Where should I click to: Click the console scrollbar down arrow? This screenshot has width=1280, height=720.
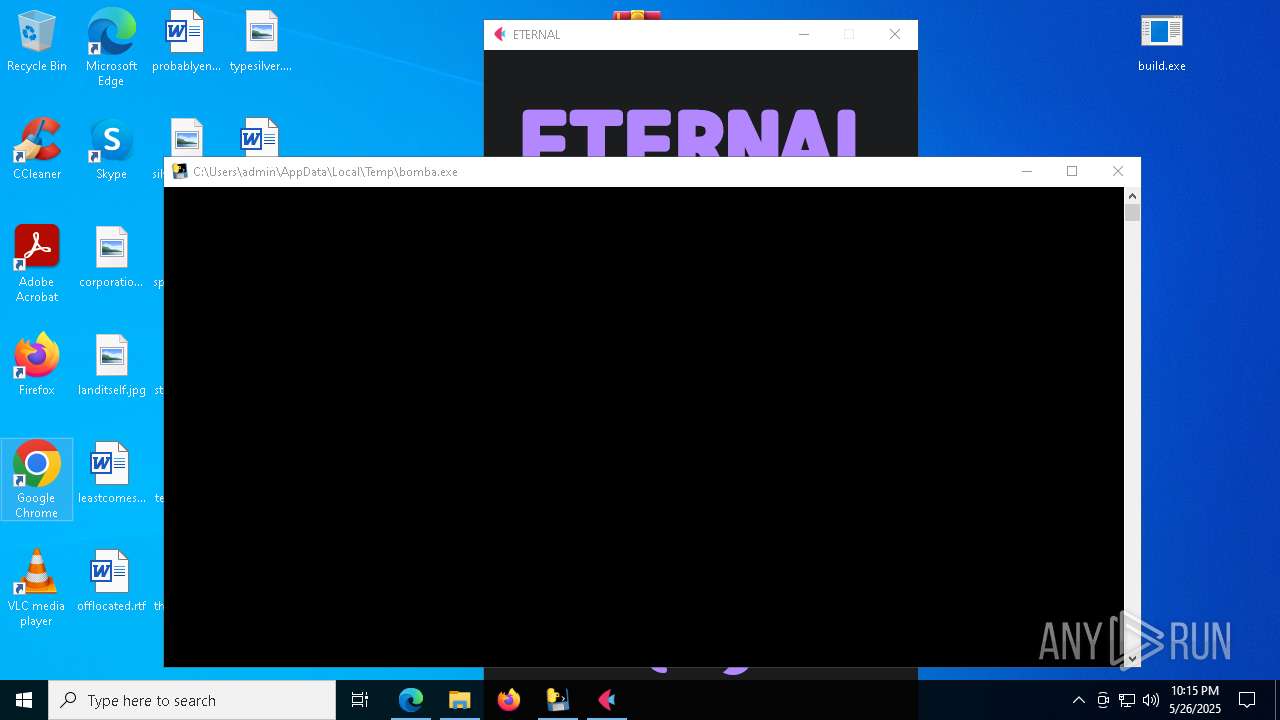[1132, 658]
